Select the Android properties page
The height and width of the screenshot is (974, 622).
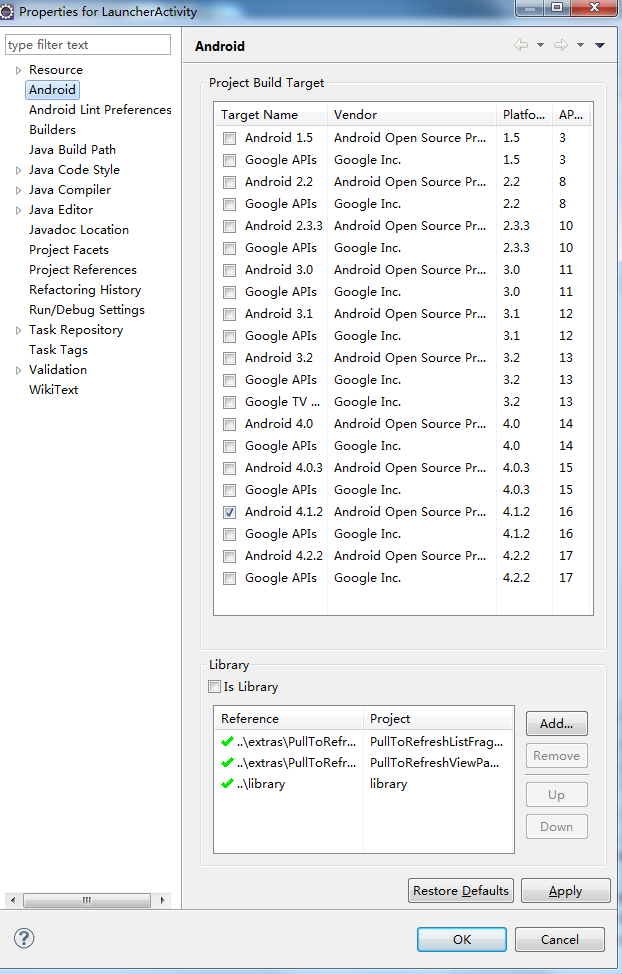pyautogui.click(x=52, y=89)
